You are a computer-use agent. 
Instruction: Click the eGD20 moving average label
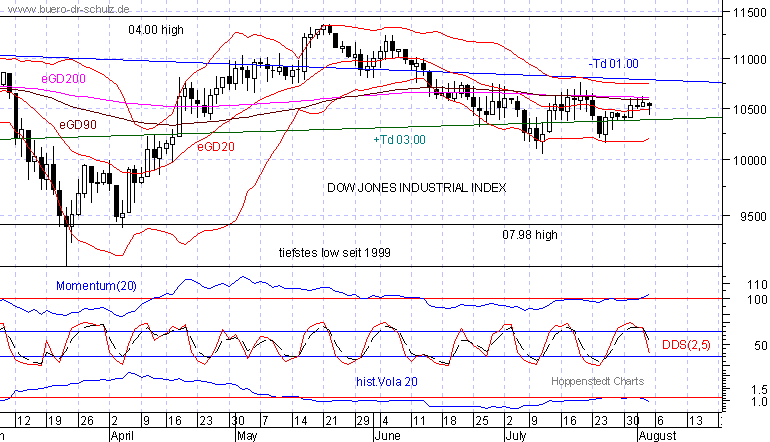[x=216, y=146]
